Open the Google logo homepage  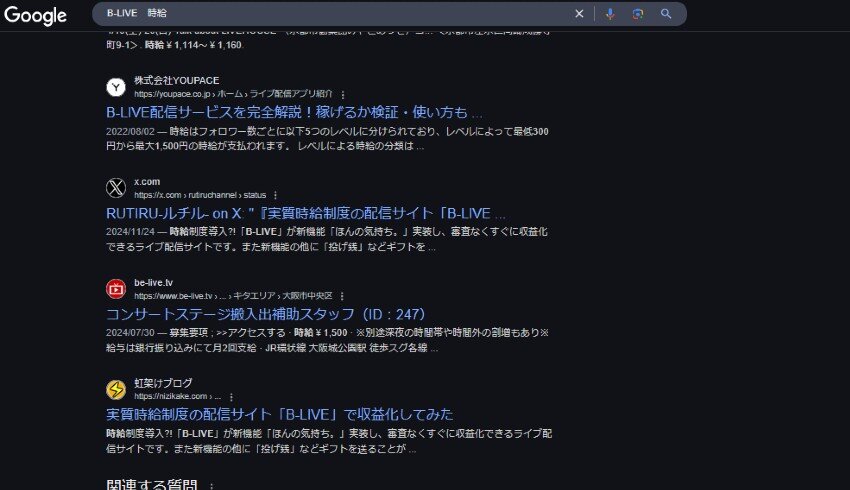(x=35, y=15)
